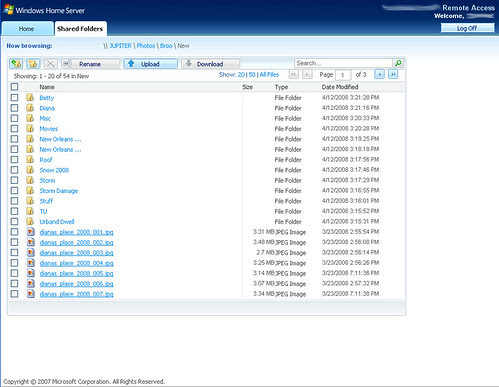Image resolution: width=499 pixels, height=387 pixels.
Task: Click the Windows Home Server logo
Action: tap(44, 10)
